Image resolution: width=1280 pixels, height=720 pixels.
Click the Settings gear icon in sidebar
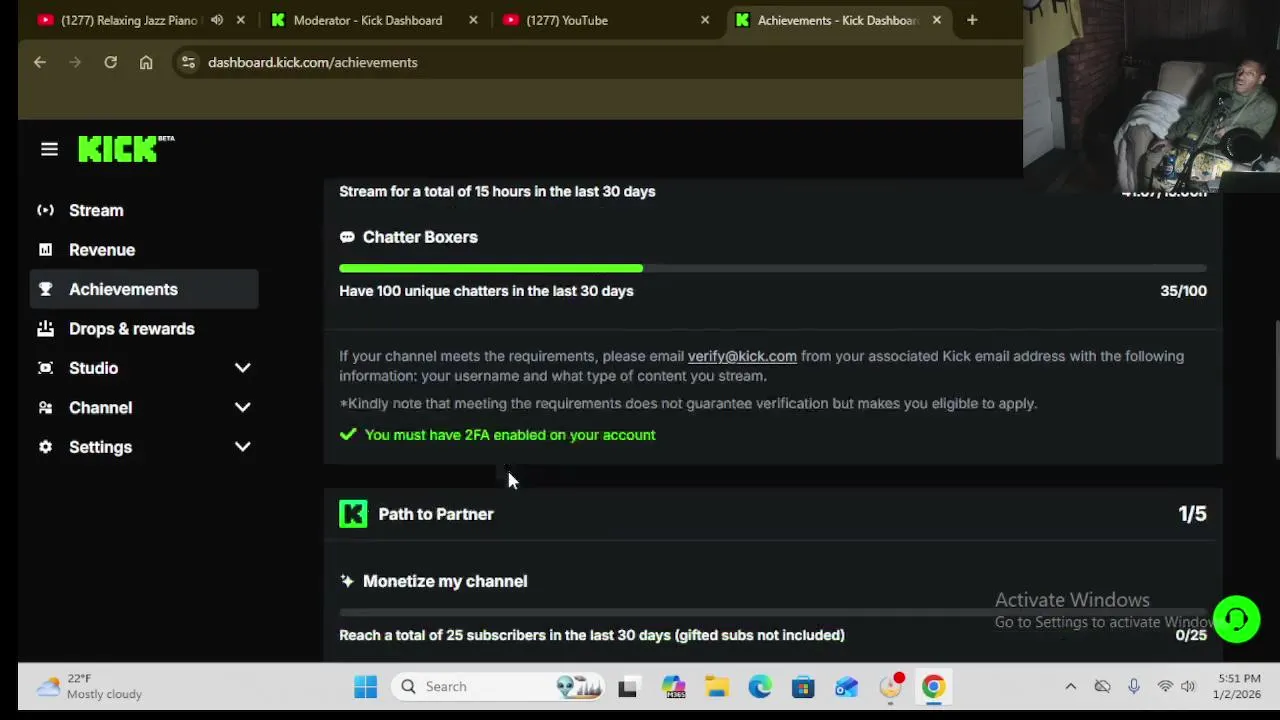click(45, 447)
